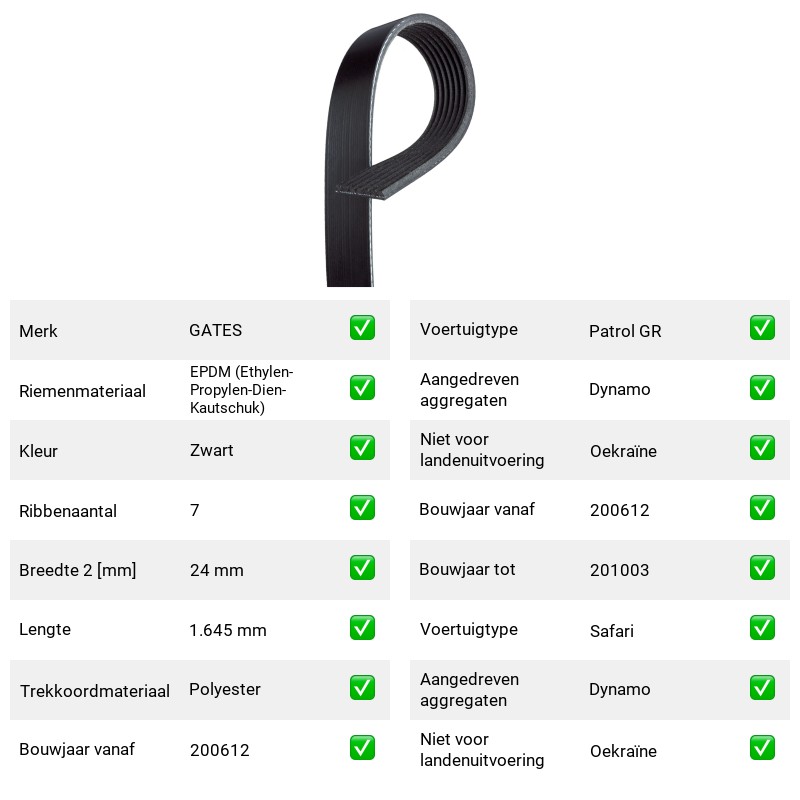
Task: Click the Safari vehicle type value
Action: [612, 631]
